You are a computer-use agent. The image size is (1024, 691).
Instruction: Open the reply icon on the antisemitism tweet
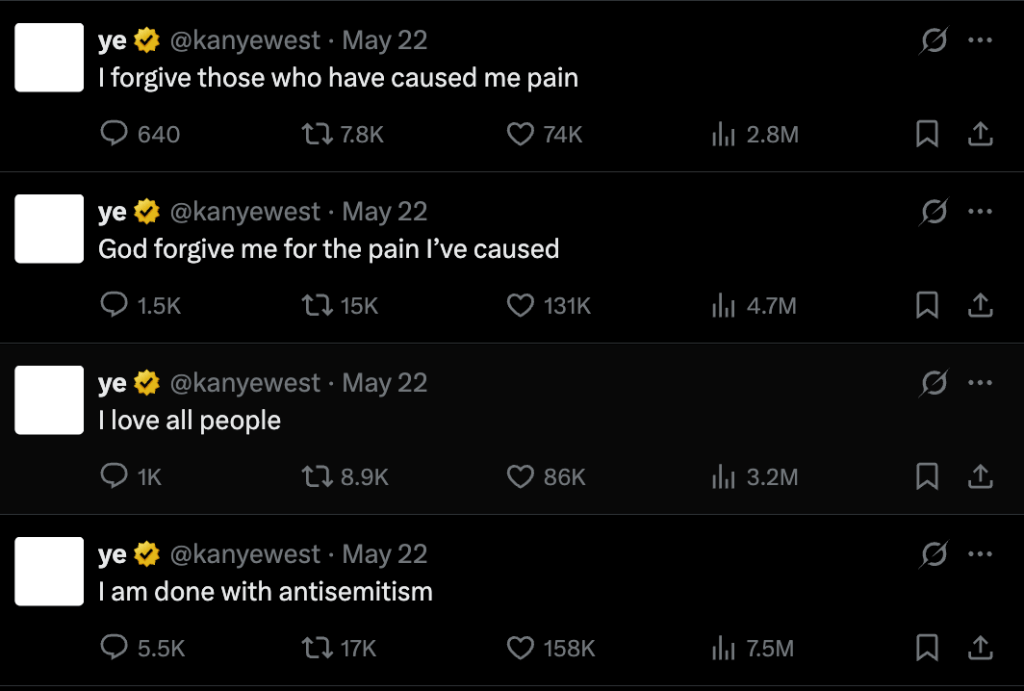coord(113,648)
